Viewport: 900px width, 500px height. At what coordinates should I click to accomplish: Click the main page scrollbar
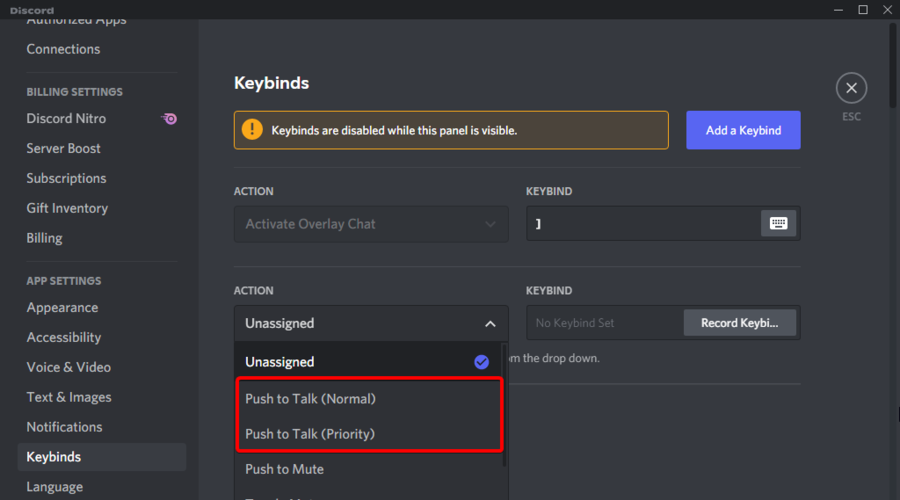(x=893, y=64)
